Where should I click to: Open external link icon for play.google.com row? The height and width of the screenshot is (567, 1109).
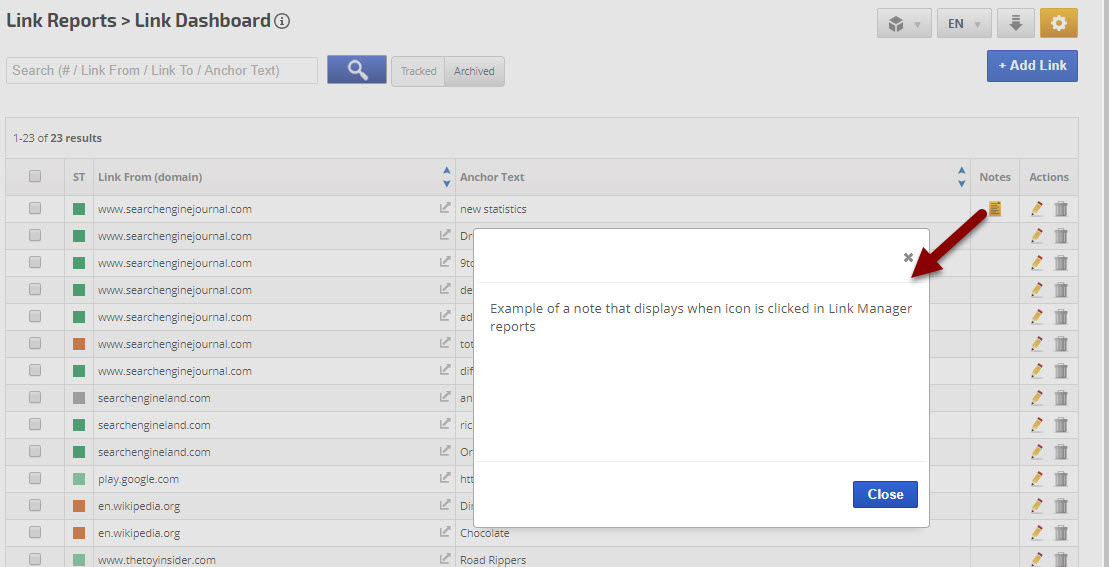445,479
